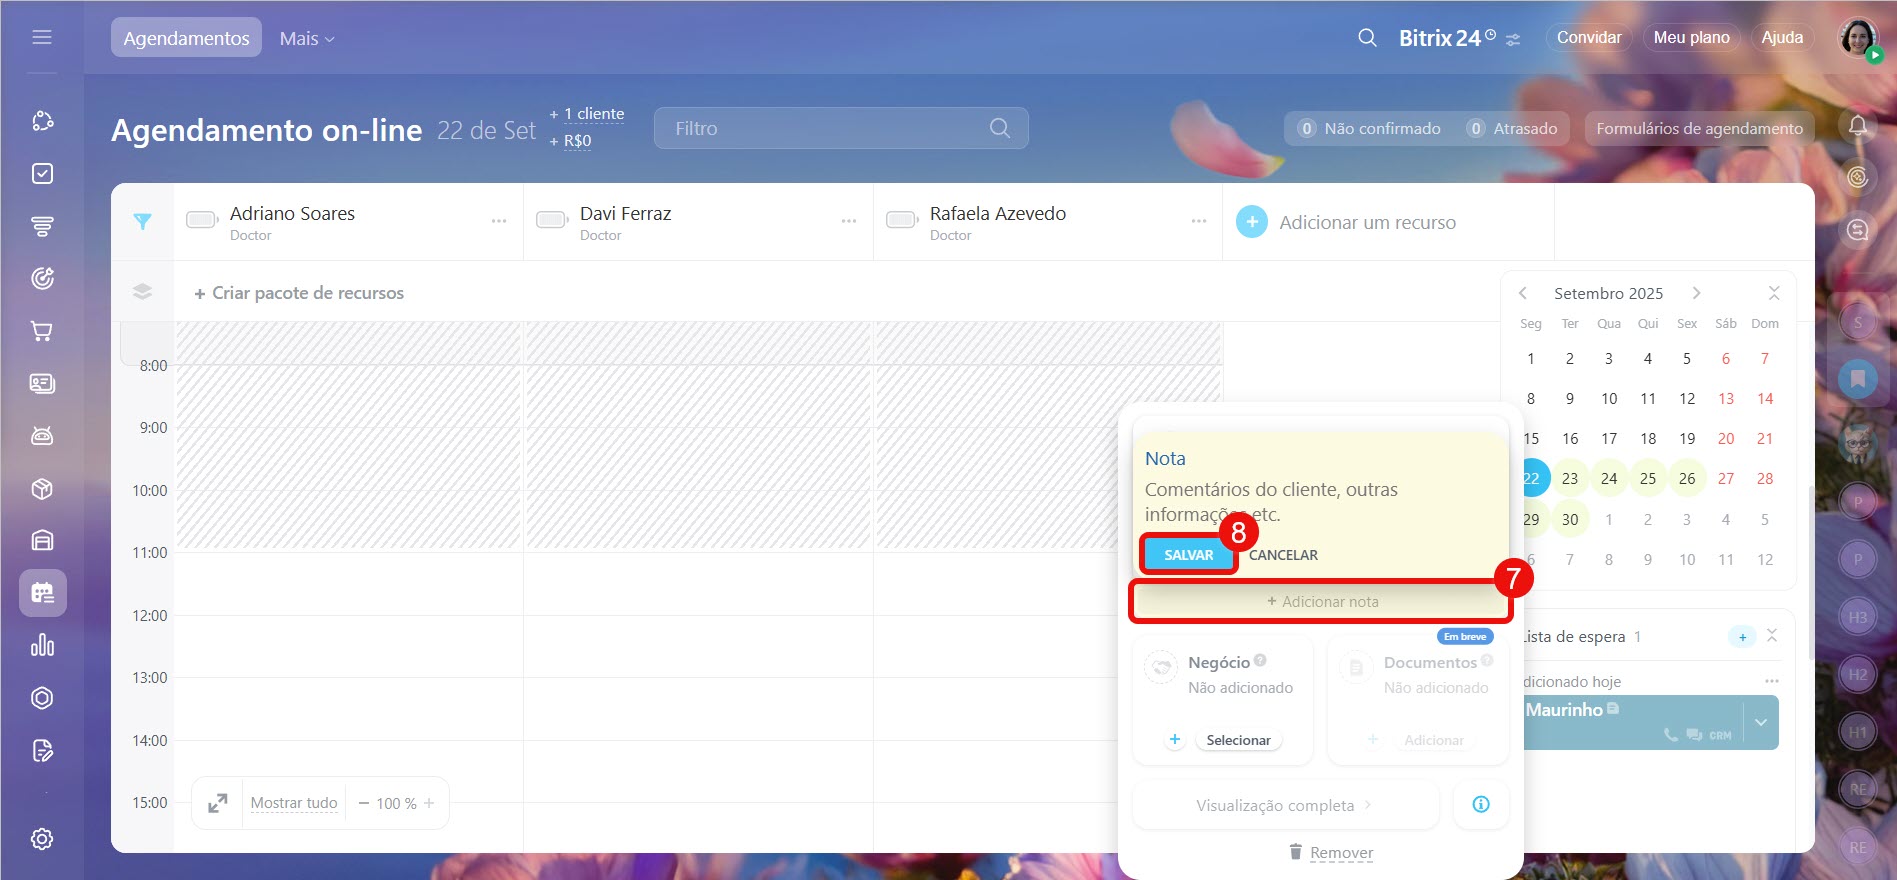The width and height of the screenshot is (1897, 880).
Task: Click the info icon beside Visualização completa
Action: (x=1481, y=805)
